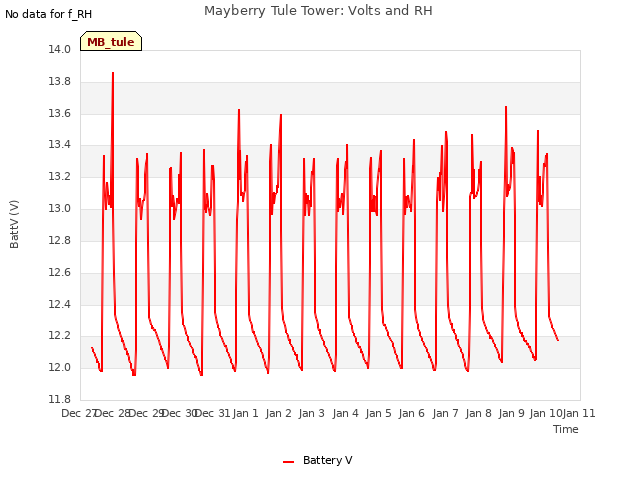
Task: Click the voltage peak near Jan 9
Action: point(506,107)
